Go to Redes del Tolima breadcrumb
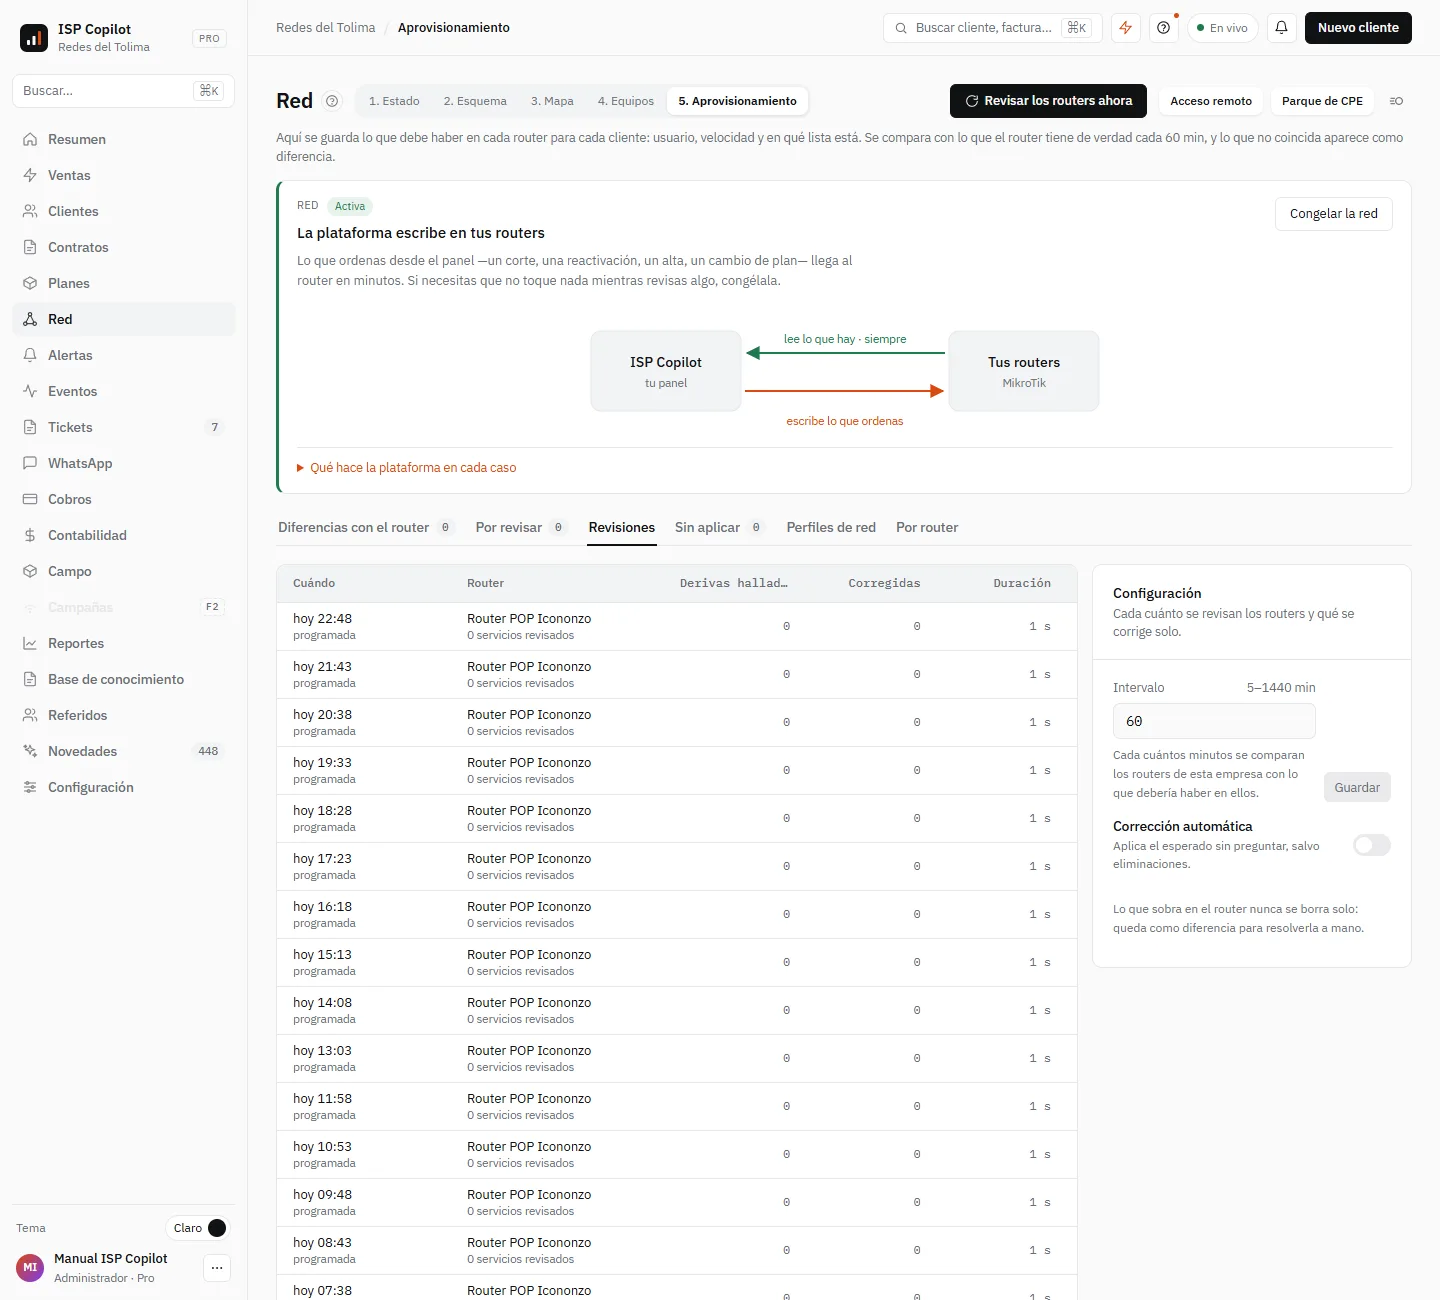Image resolution: width=1440 pixels, height=1300 pixels. point(326,28)
